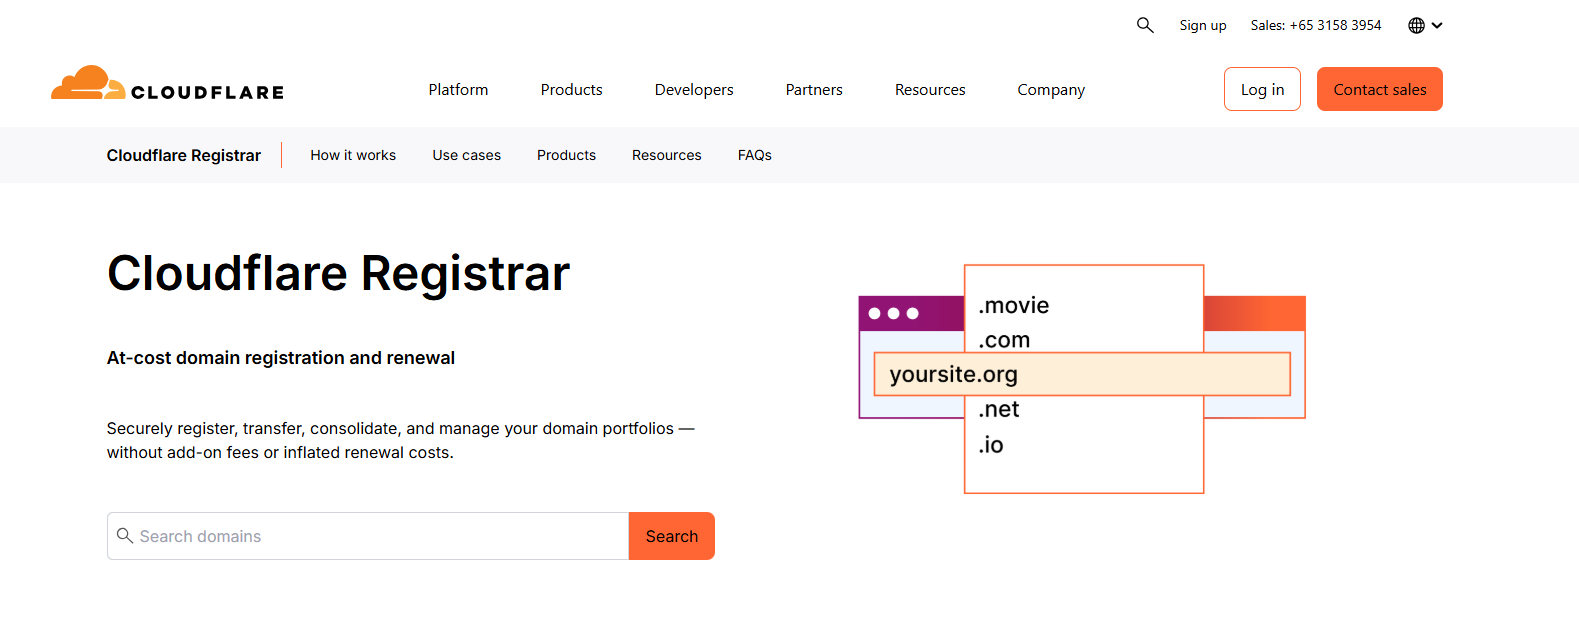Click the Cloudflare cloud logo
1579x625 pixels.
tap(88, 83)
